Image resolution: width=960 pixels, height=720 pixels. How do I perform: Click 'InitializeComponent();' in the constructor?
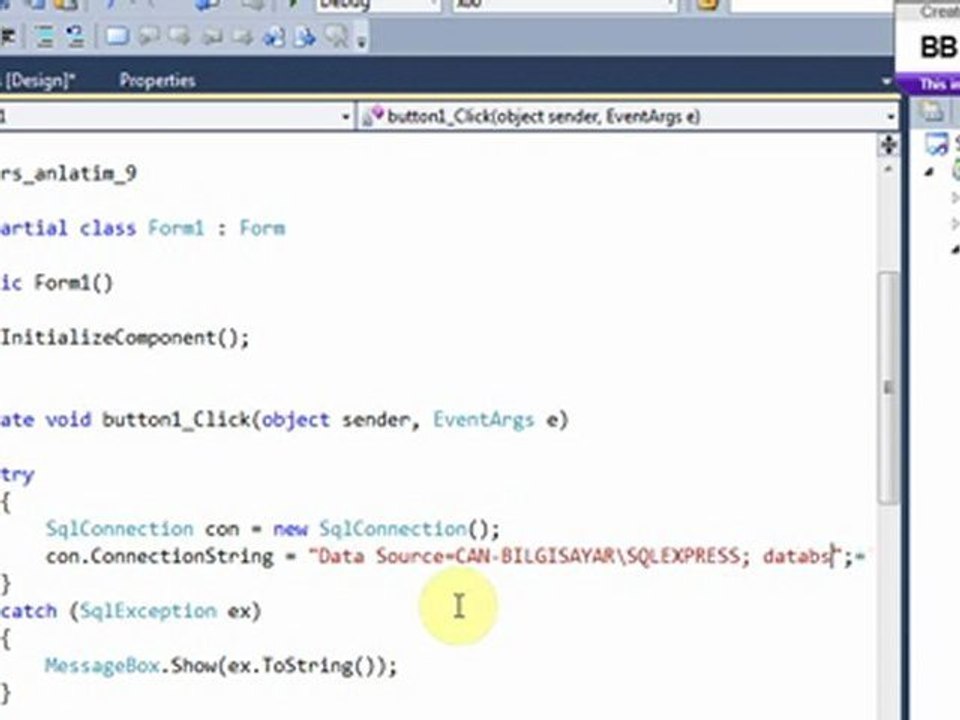[x=125, y=337]
